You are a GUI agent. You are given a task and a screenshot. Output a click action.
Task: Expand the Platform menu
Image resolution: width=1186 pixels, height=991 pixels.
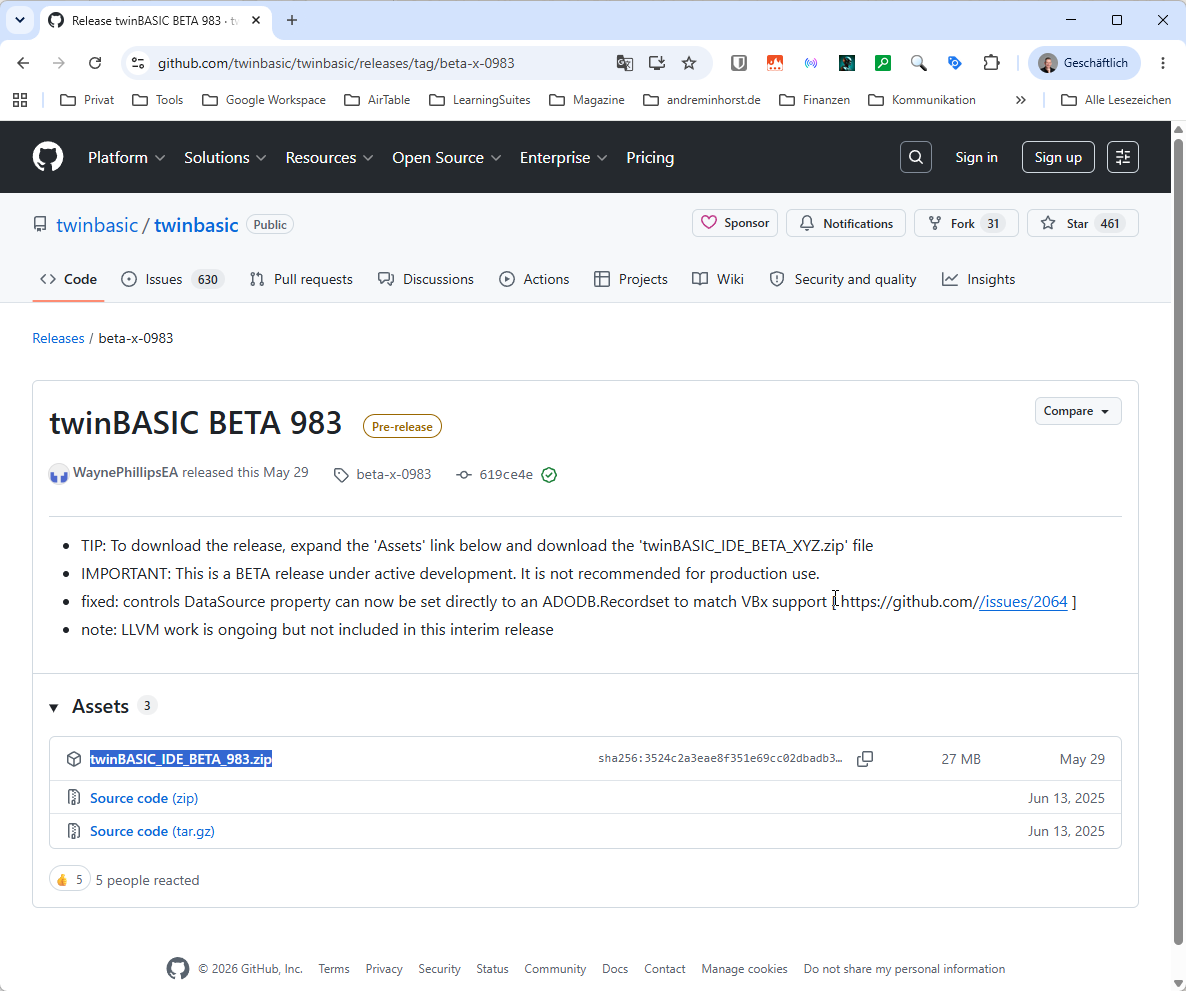pyautogui.click(x=126, y=157)
